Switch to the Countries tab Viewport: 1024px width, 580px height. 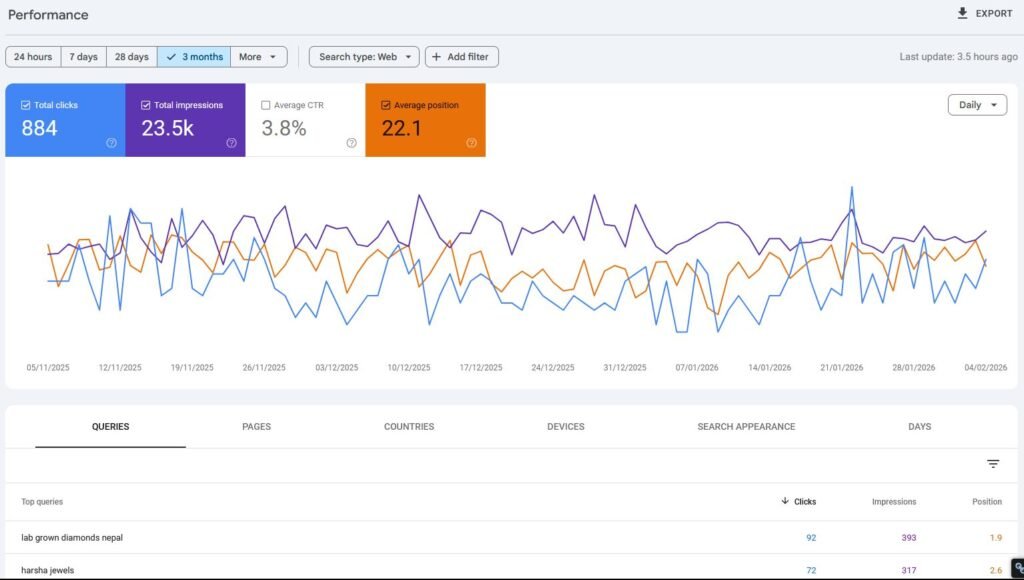coord(409,427)
